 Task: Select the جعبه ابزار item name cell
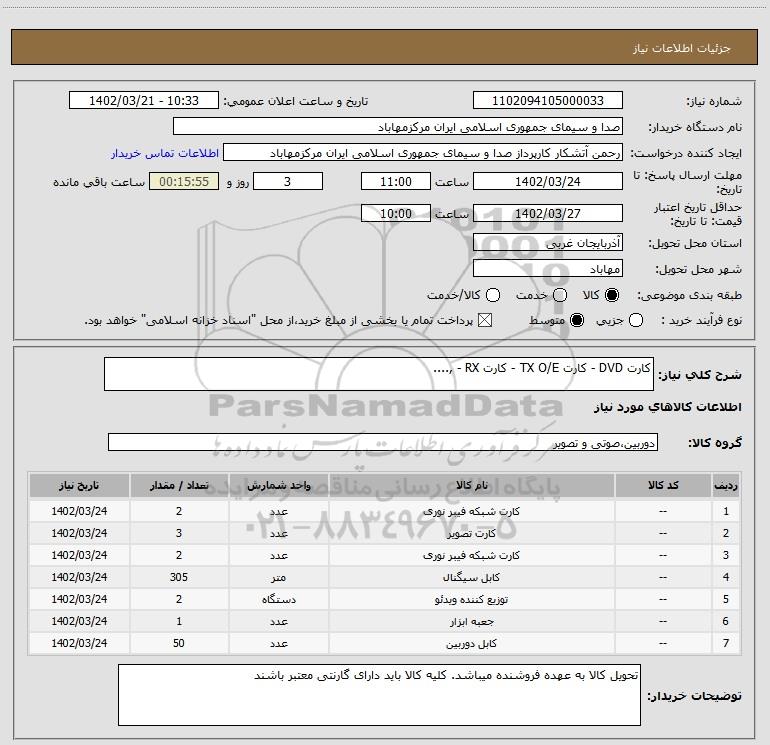(471, 621)
